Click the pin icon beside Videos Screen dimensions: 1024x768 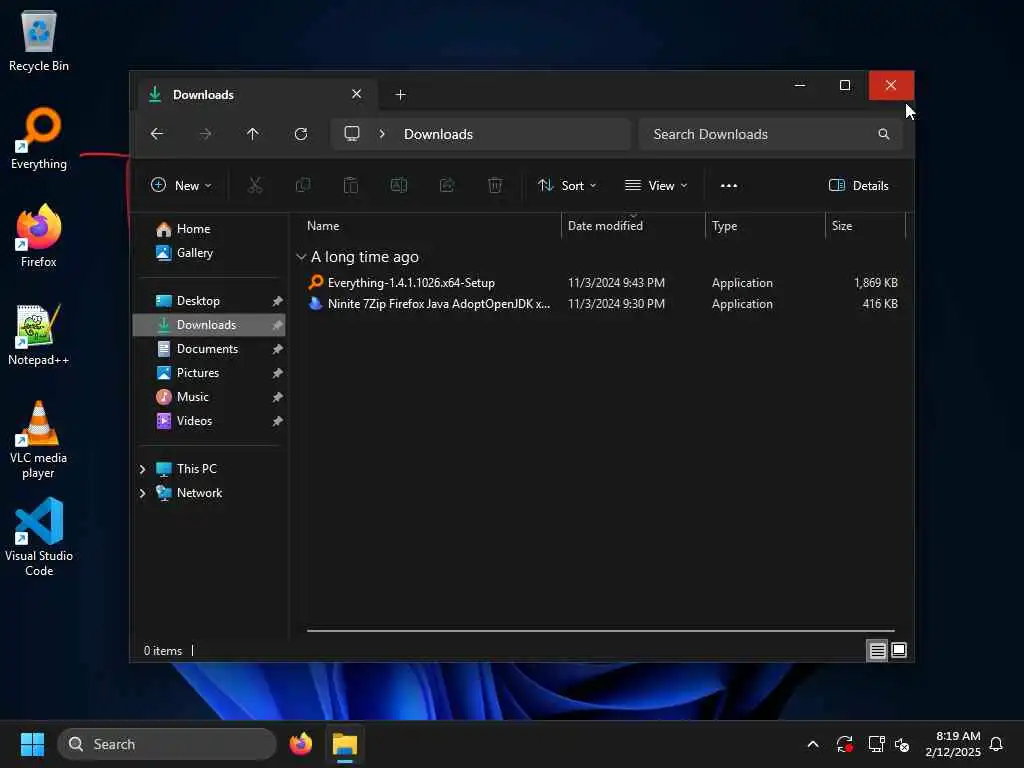point(278,421)
